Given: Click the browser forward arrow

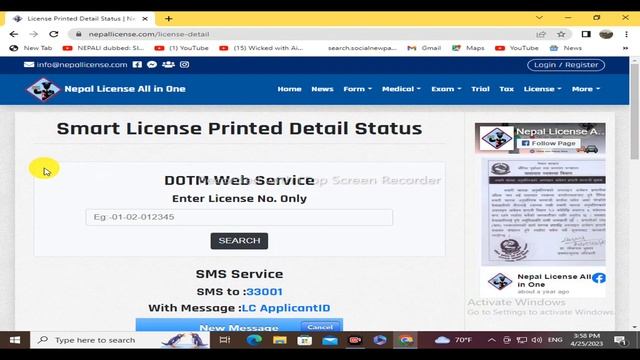Looking at the screenshot, I should pyautogui.click(x=33, y=34).
